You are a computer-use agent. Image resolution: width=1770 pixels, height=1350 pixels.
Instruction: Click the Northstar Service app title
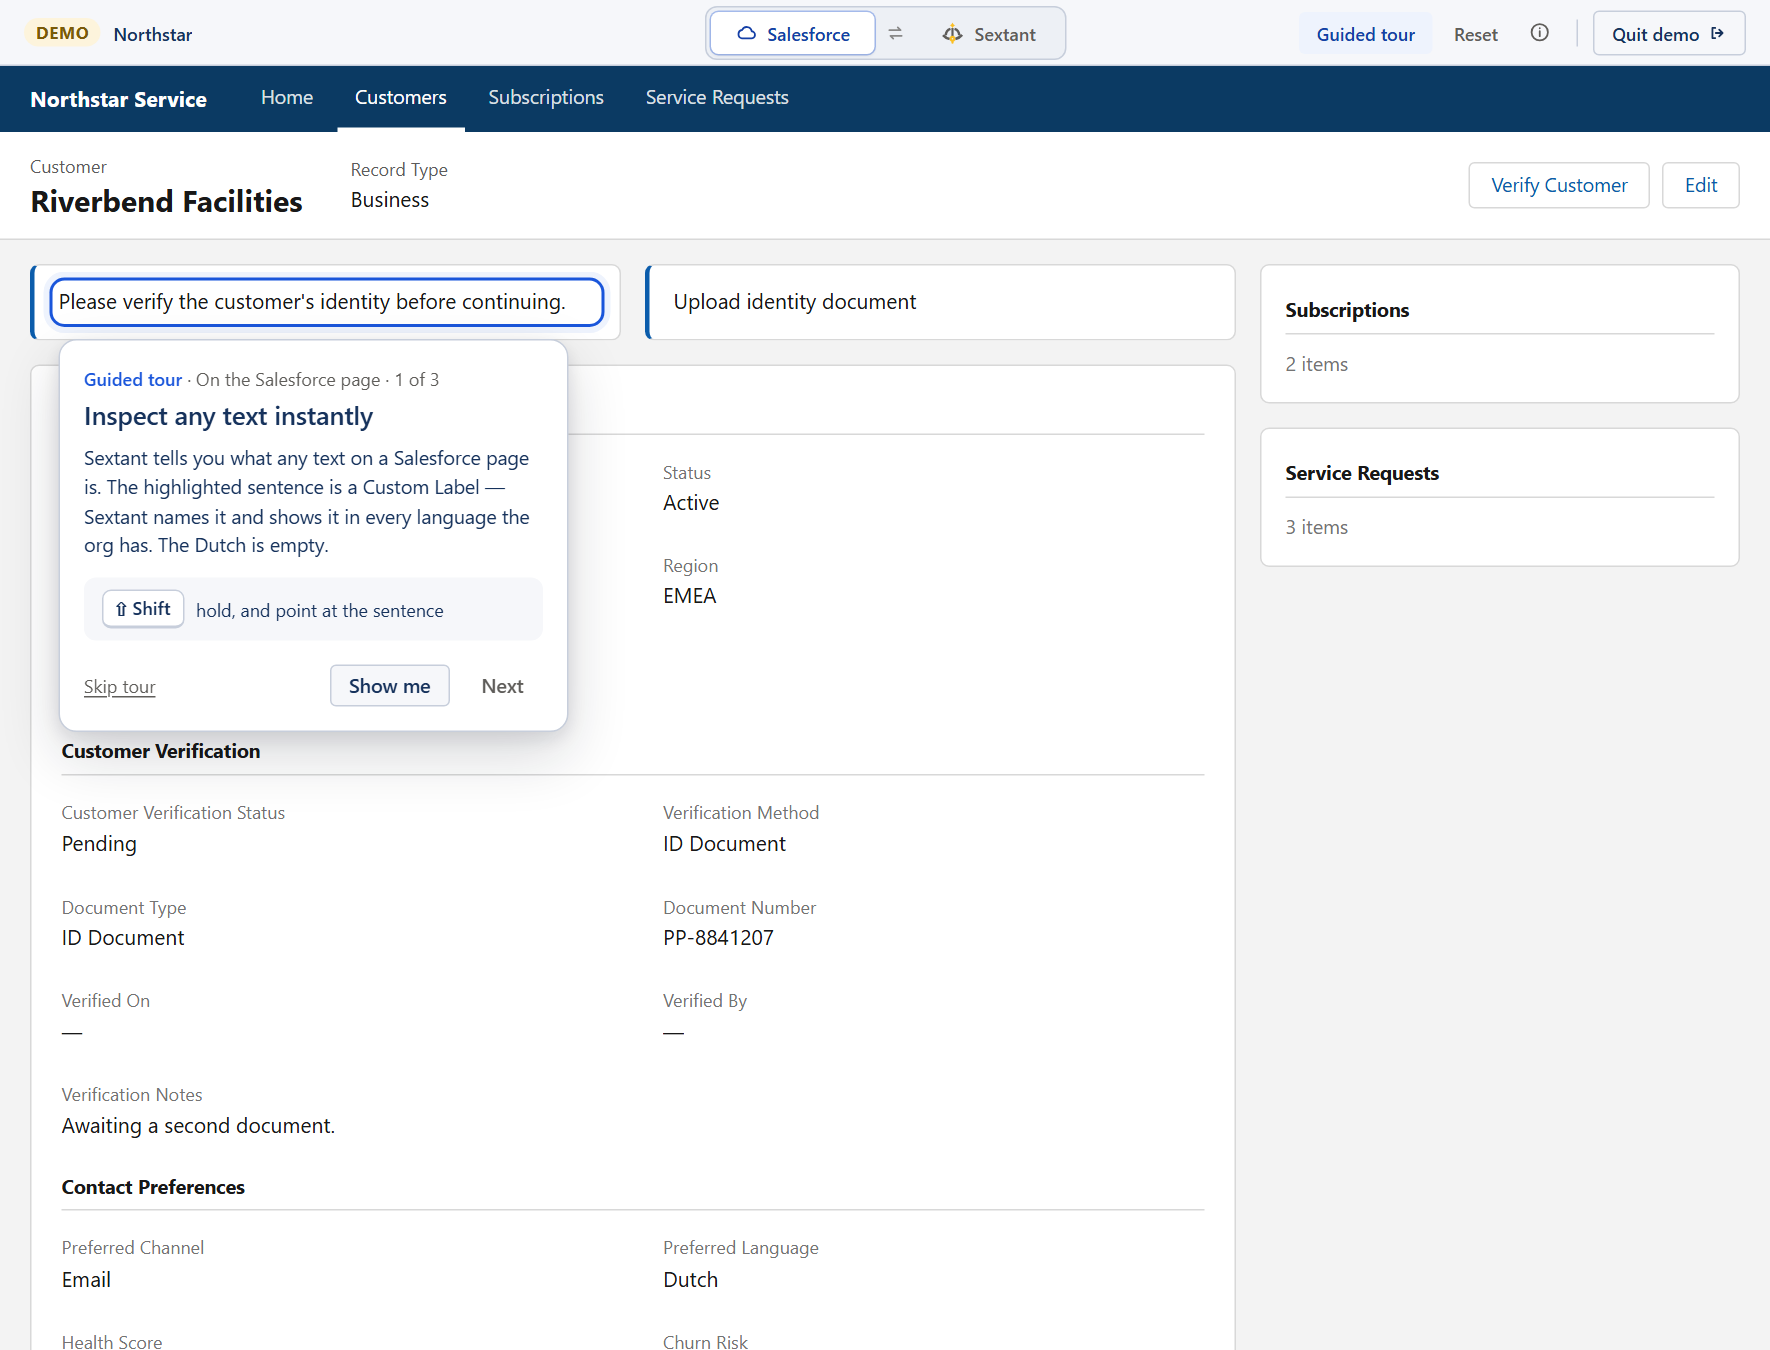coord(118,99)
